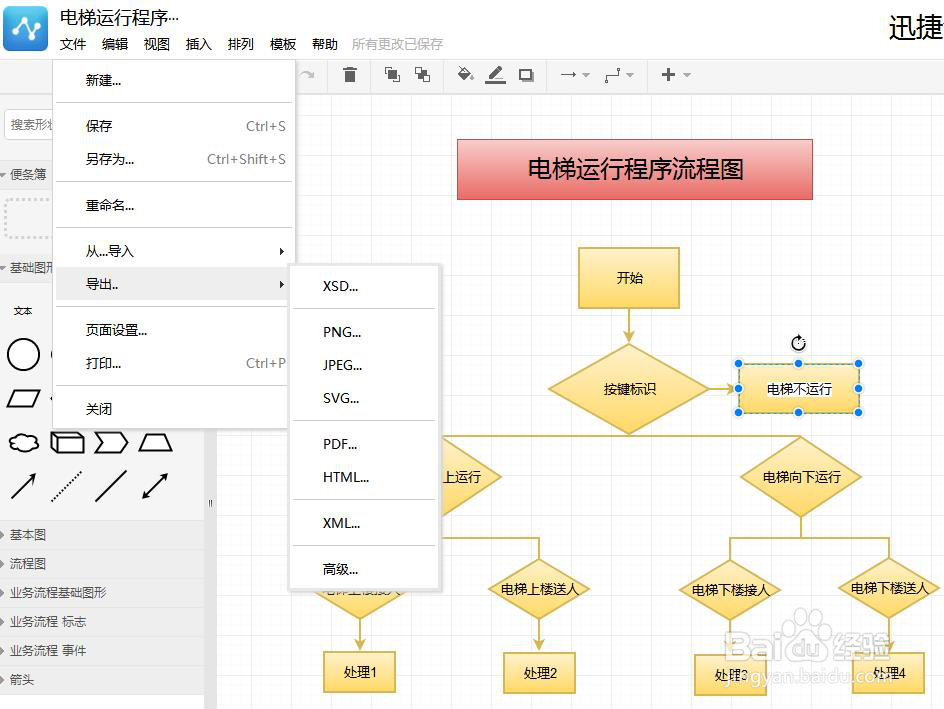Click the redo arrow icon

(x=305, y=75)
